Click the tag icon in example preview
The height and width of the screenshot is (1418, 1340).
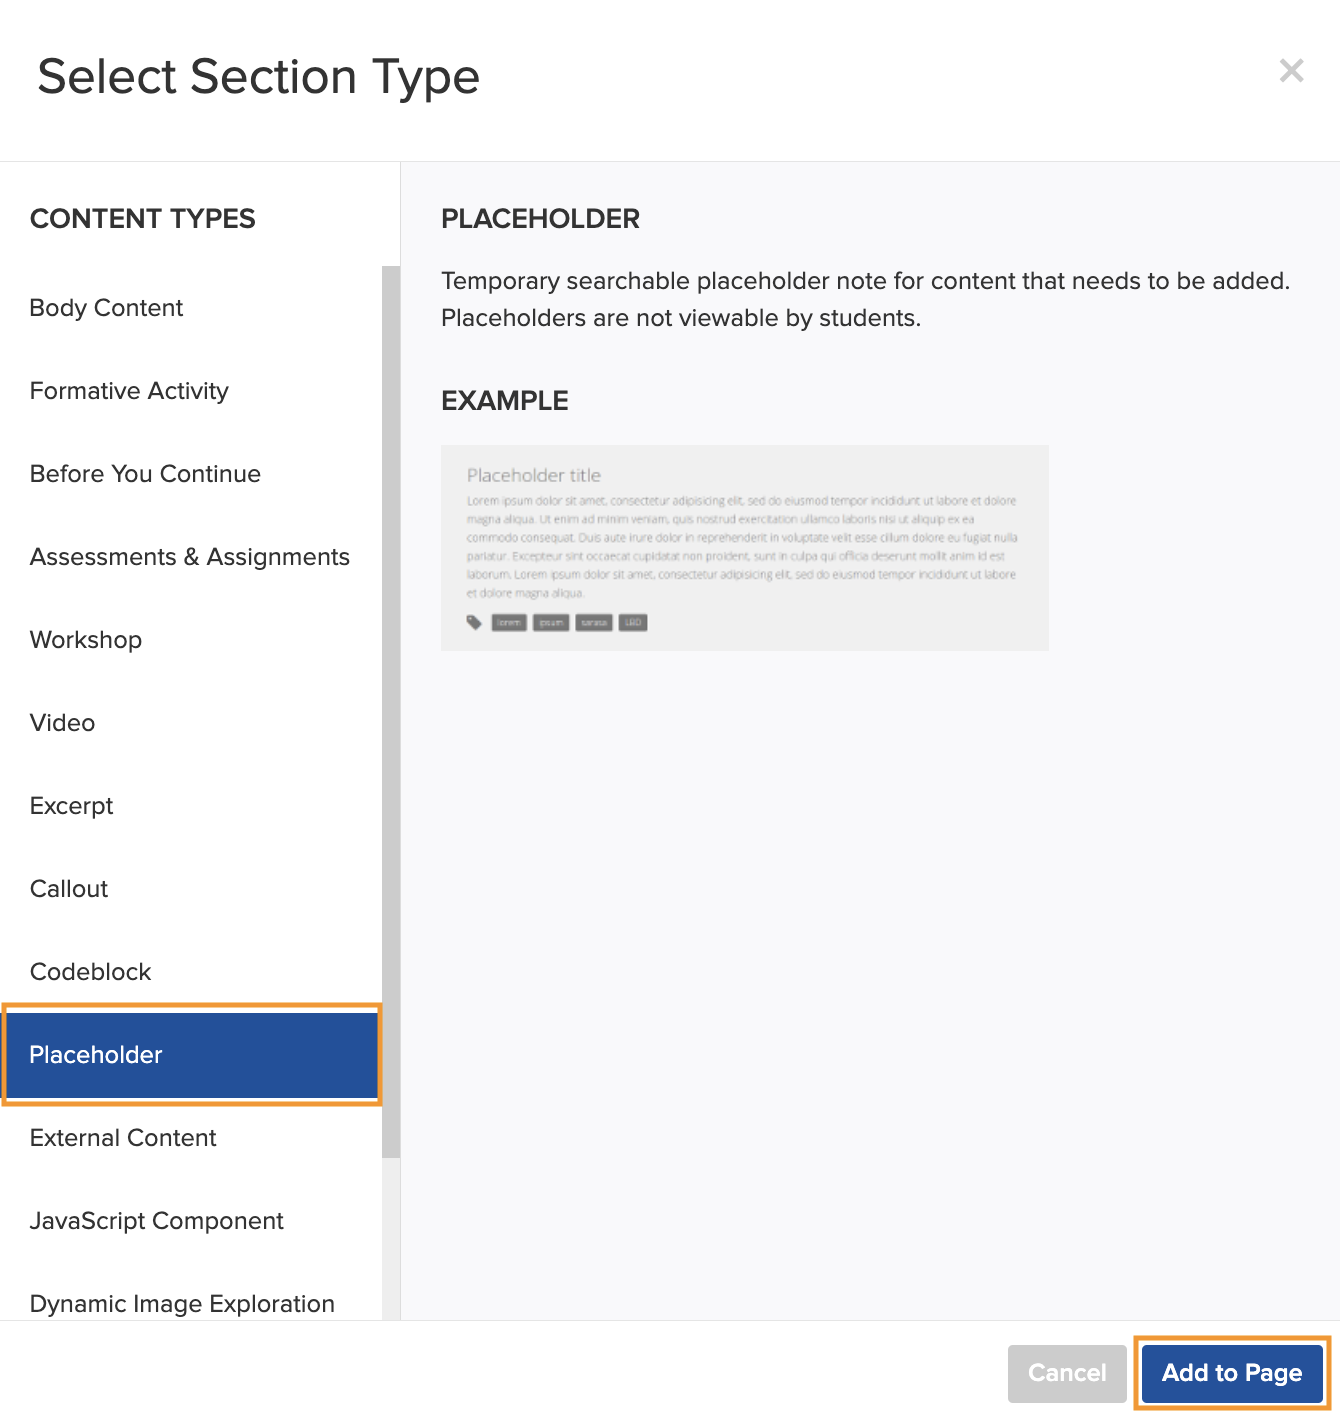474,622
